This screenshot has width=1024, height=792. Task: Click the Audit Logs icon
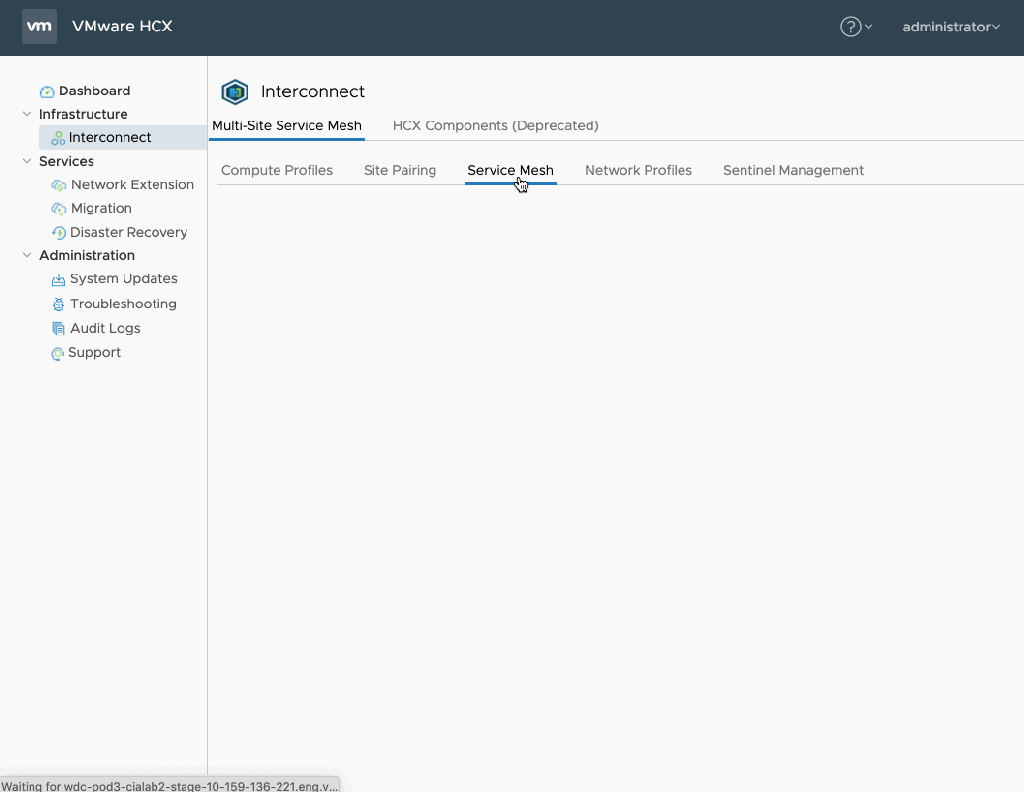pyautogui.click(x=58, y=328)
